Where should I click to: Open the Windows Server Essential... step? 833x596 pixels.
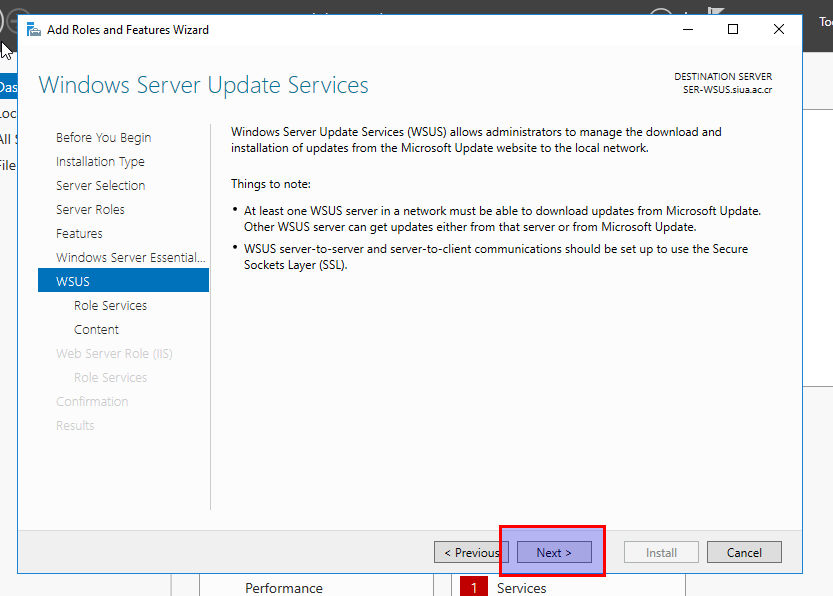[131, 257]
